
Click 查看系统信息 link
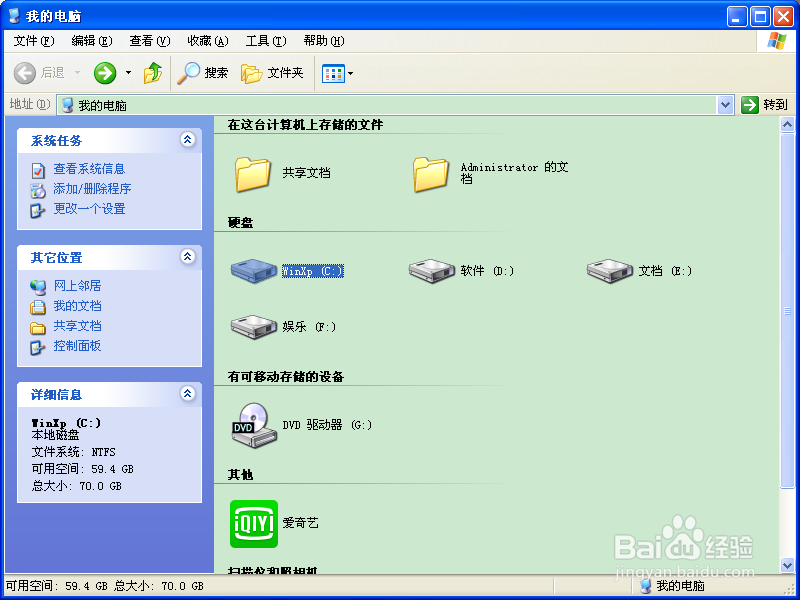[x=89, y=169]
